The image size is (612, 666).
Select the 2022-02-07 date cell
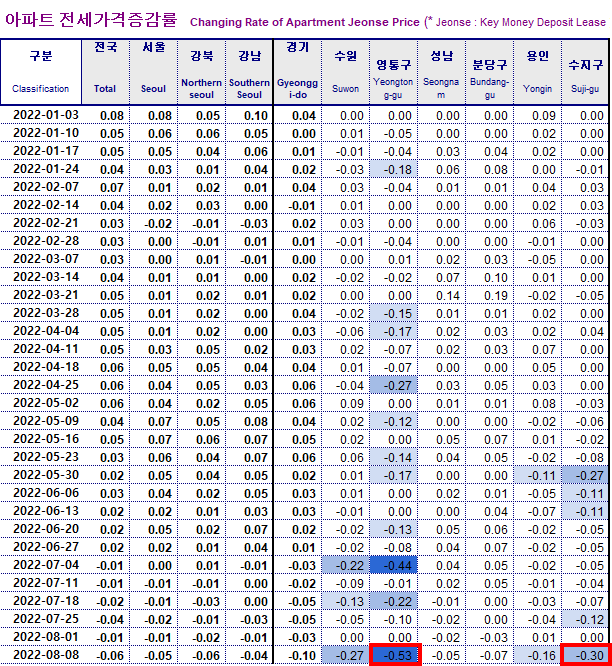click(x=46, y=187)
